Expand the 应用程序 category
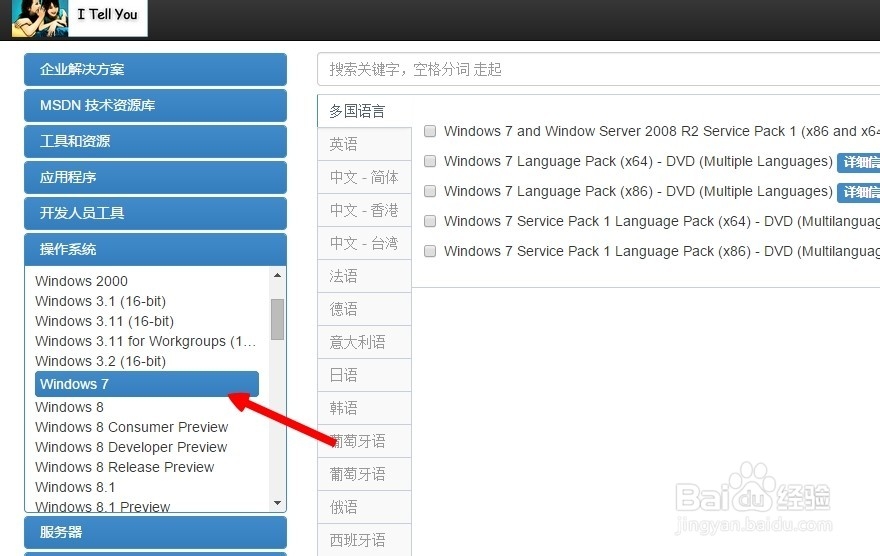Viewport: 880px width, 556px height. (x=155, y=177)
